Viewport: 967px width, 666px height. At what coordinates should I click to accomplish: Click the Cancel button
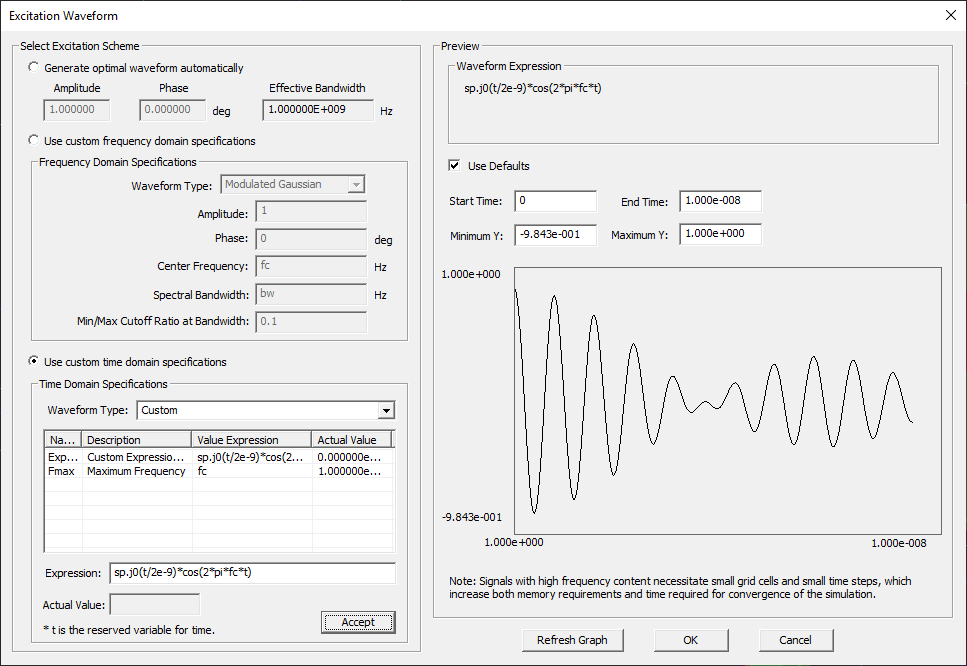coord(795,640)
